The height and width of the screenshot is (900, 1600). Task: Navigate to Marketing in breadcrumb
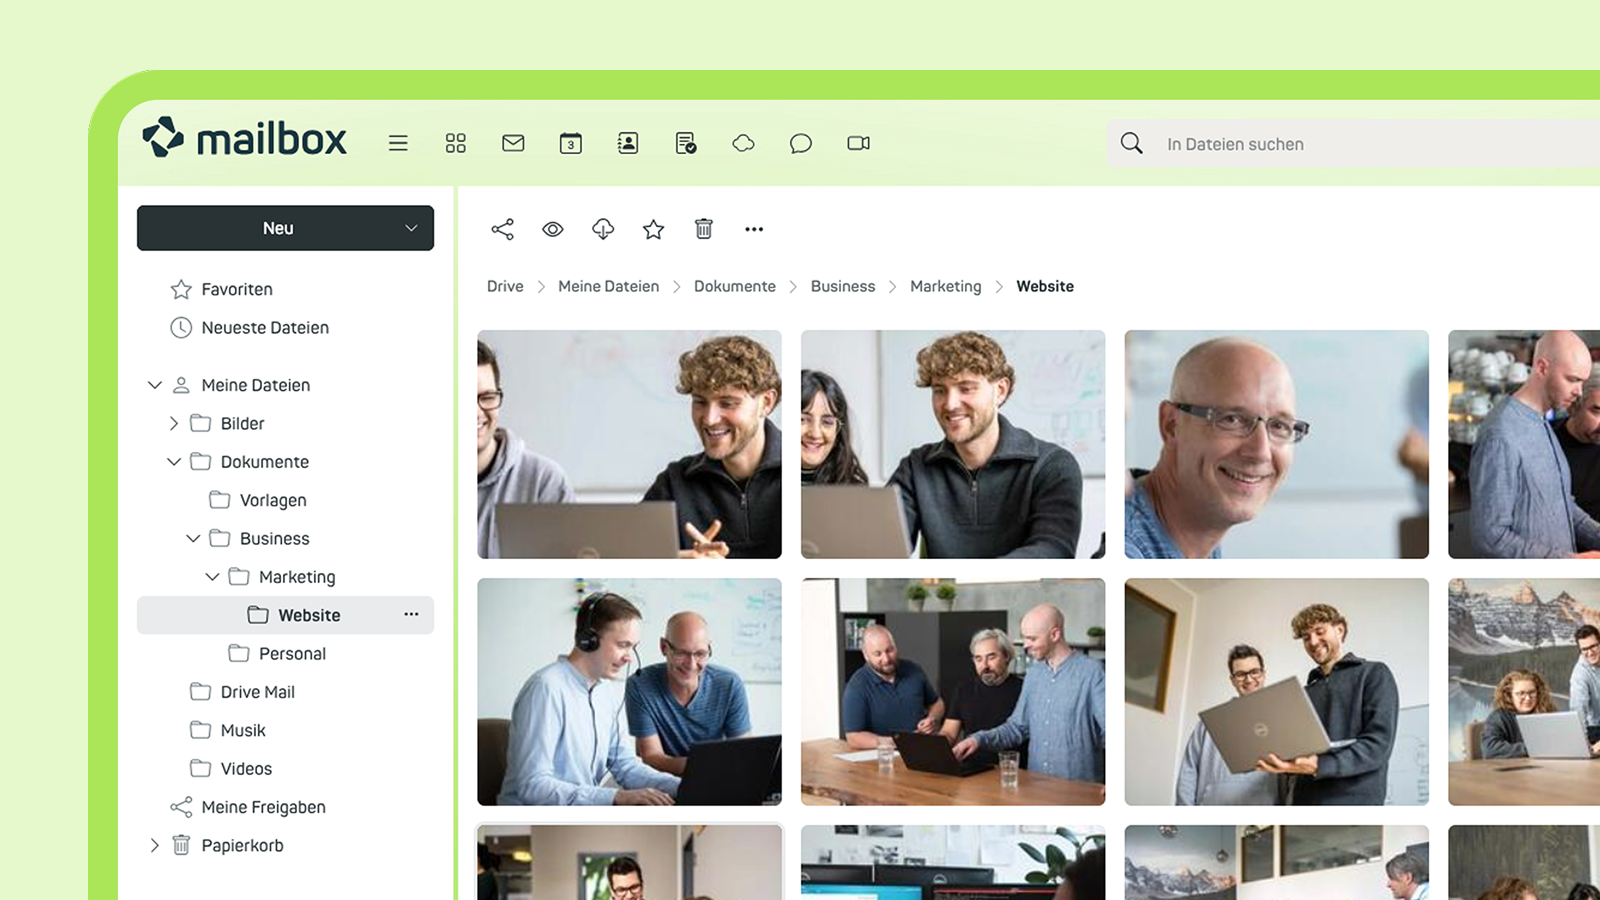[x=945, y=286]
